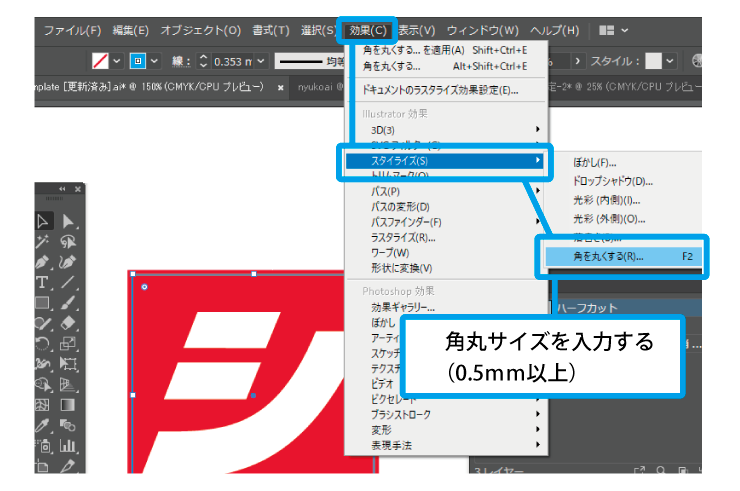Choose ぼかし(F)... in the Stylize submenu

tap(595, 163)
